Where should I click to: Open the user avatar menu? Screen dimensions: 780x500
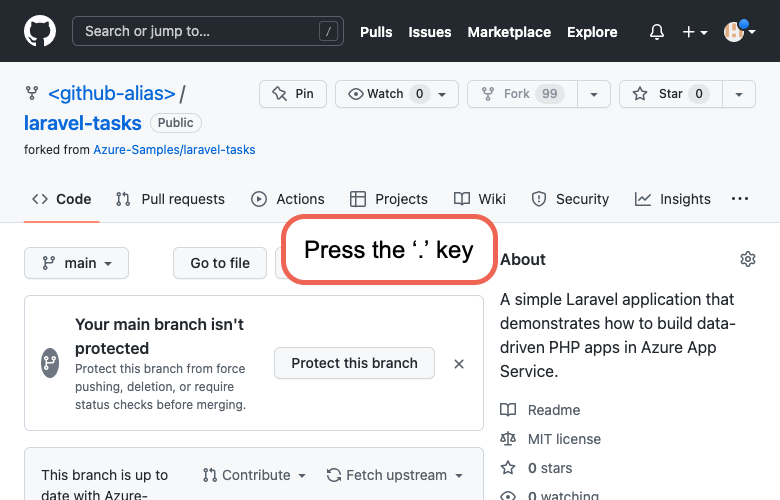tap(739, 32)
